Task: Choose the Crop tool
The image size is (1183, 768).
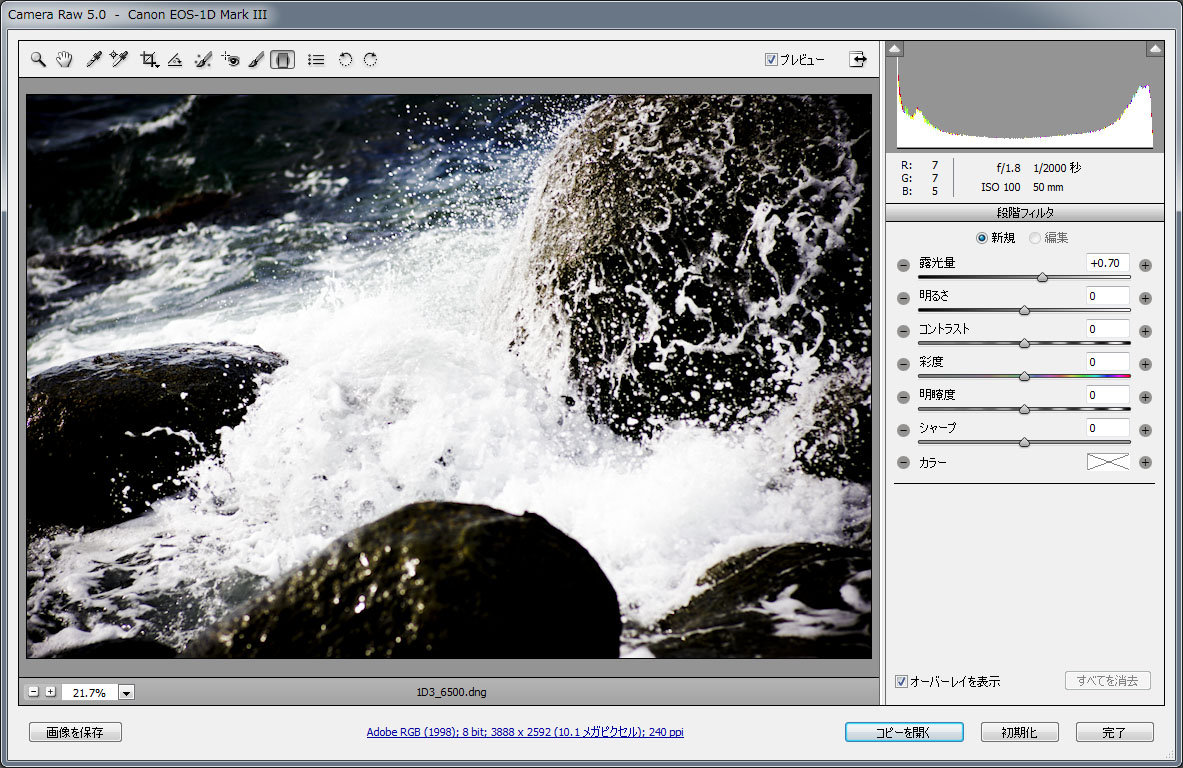Action: click(x=149, y=60)
